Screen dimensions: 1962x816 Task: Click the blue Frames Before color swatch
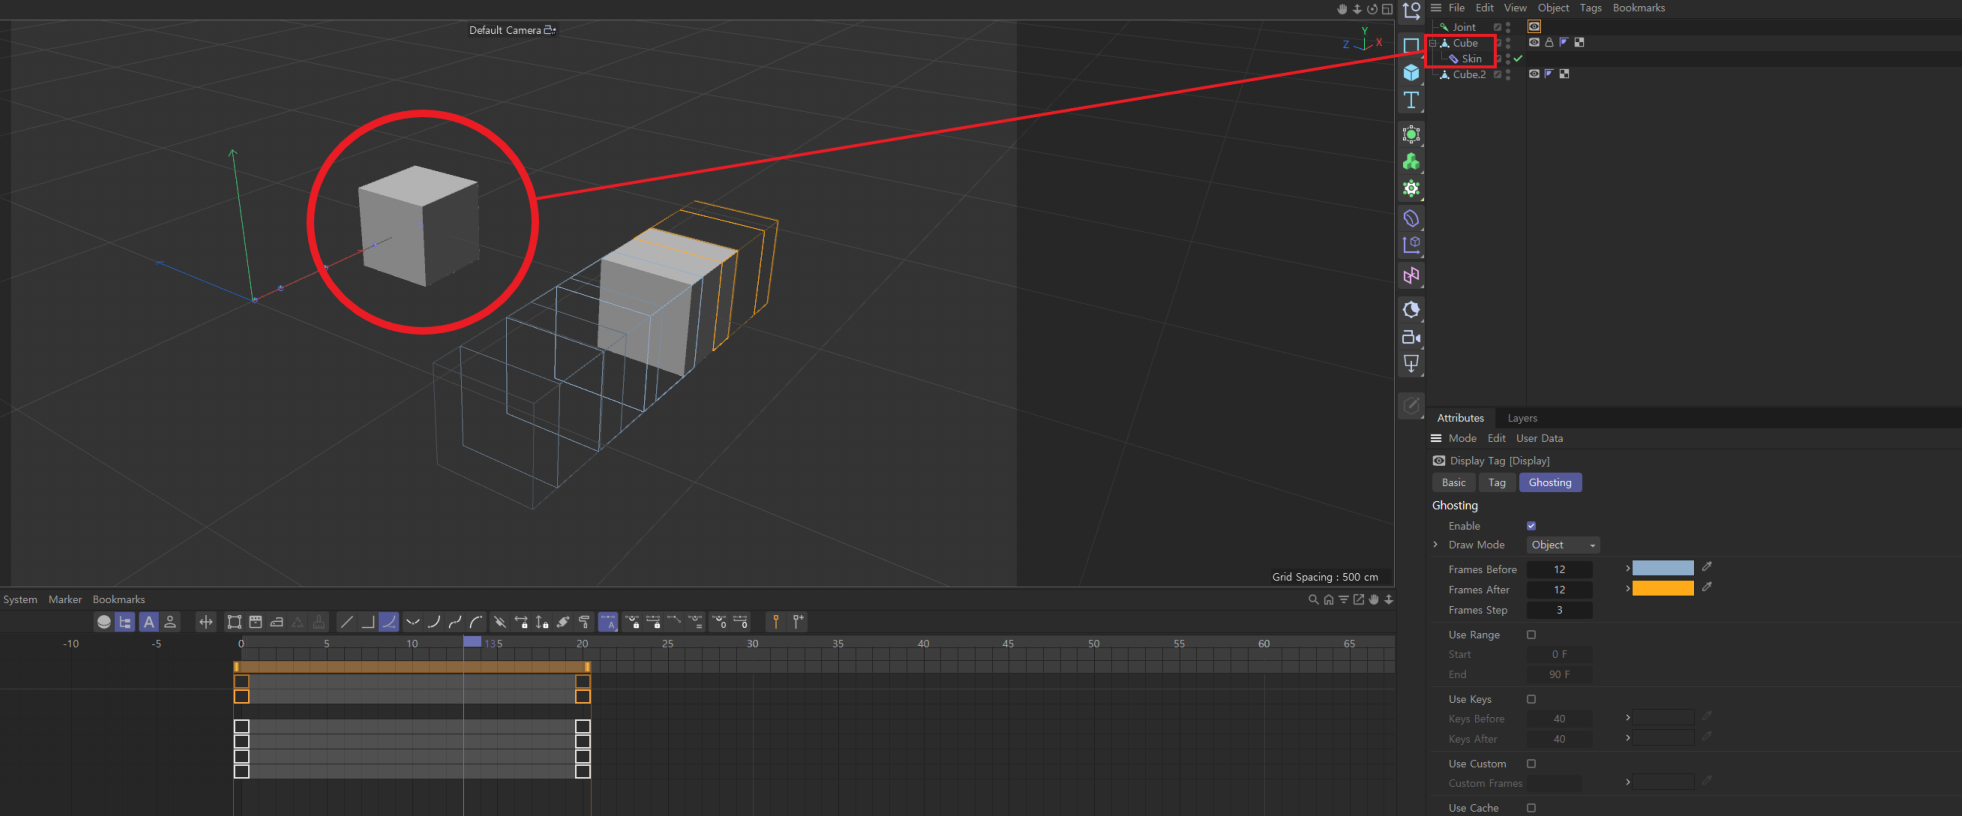1663,568
